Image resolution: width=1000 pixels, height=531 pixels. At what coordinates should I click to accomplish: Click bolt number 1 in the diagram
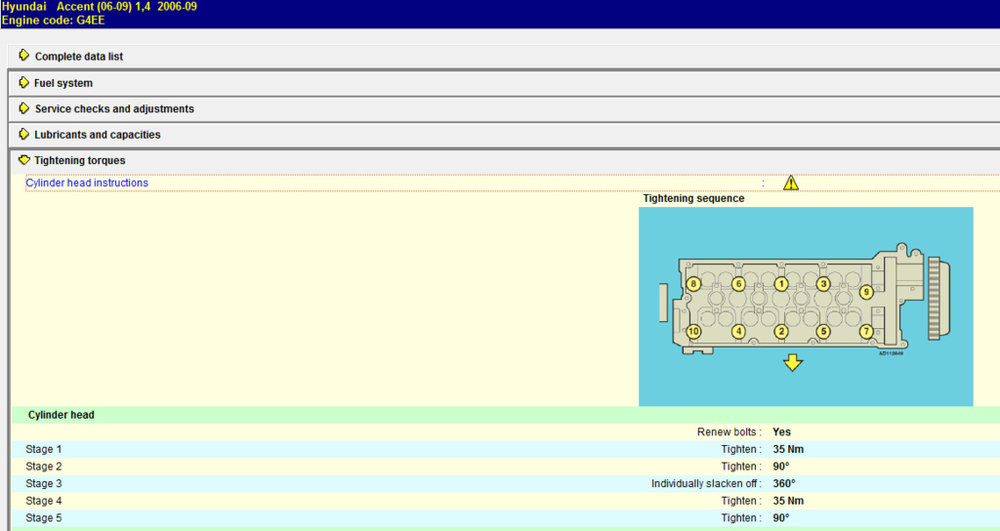(x=781, y=284)
